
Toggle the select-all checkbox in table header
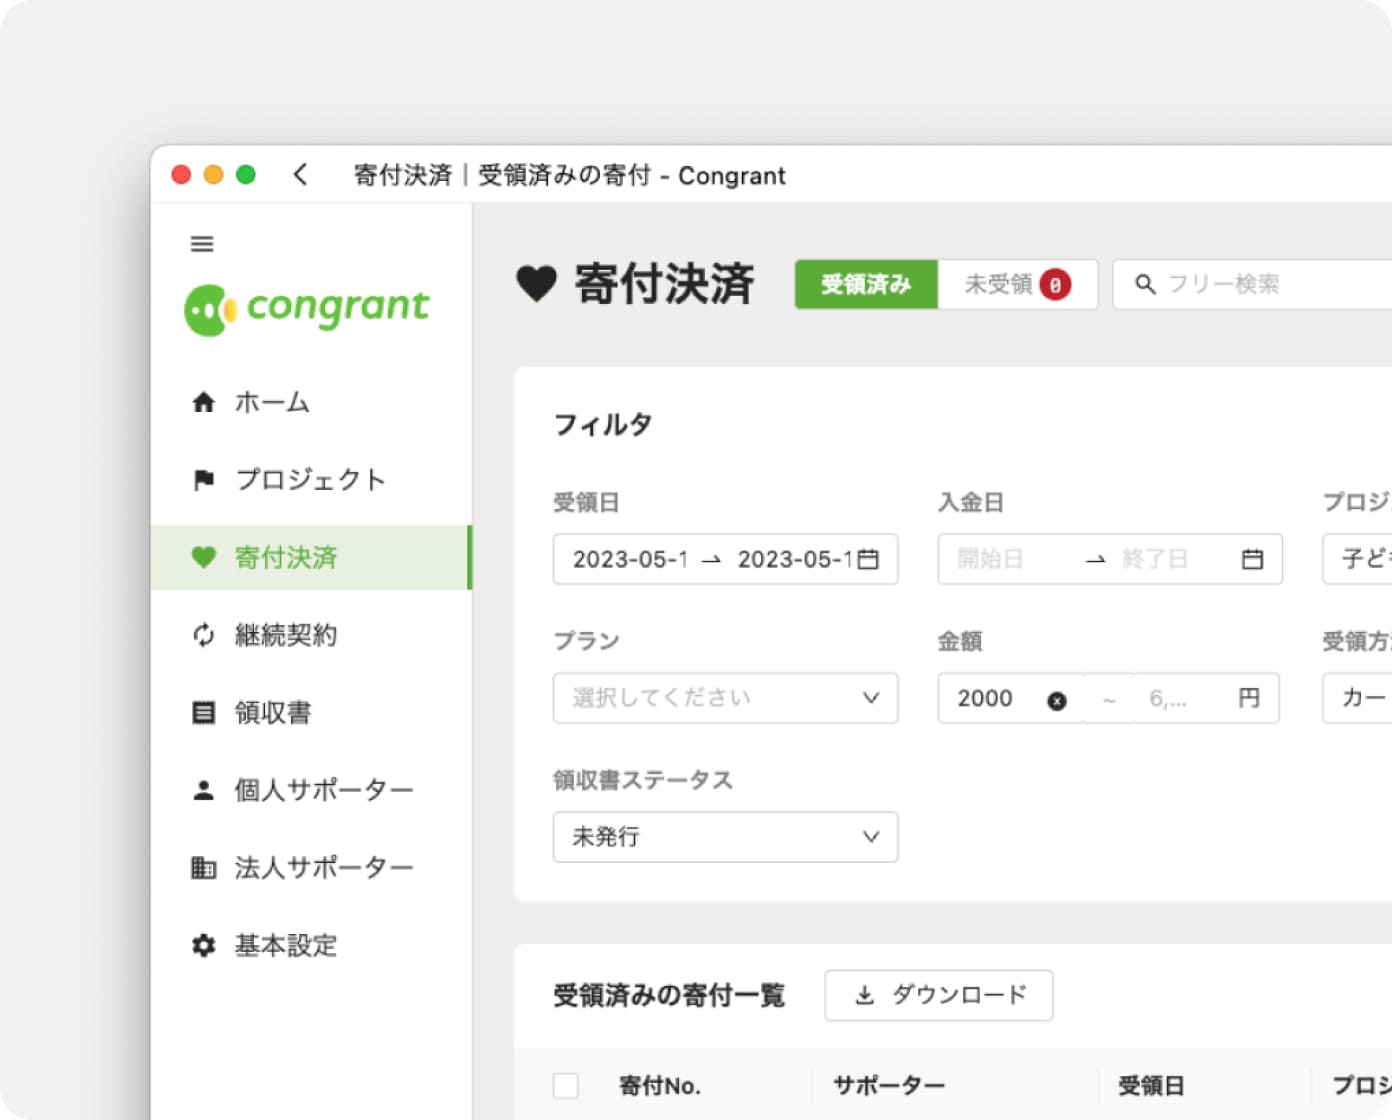[566, 1085]
